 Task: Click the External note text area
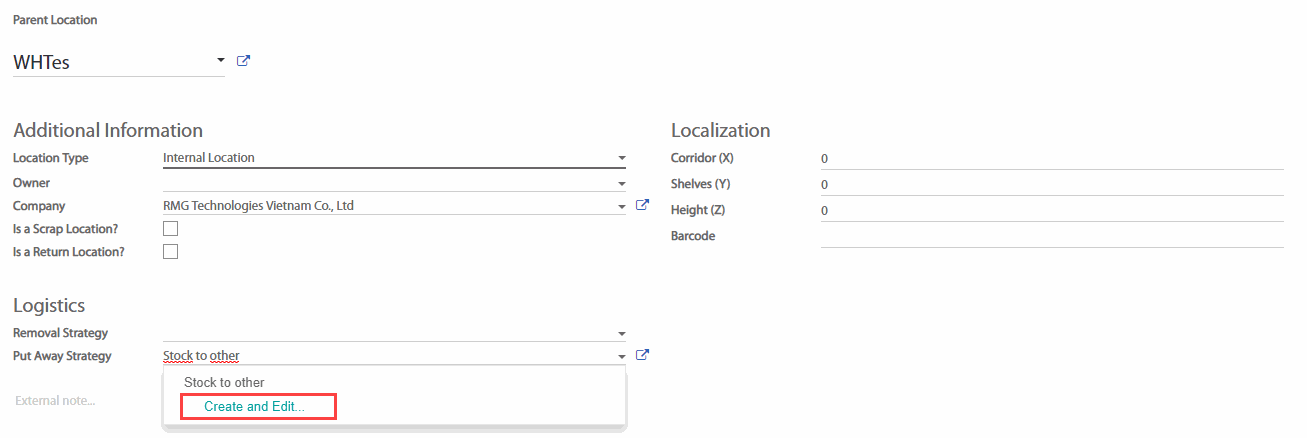point(80,401)
